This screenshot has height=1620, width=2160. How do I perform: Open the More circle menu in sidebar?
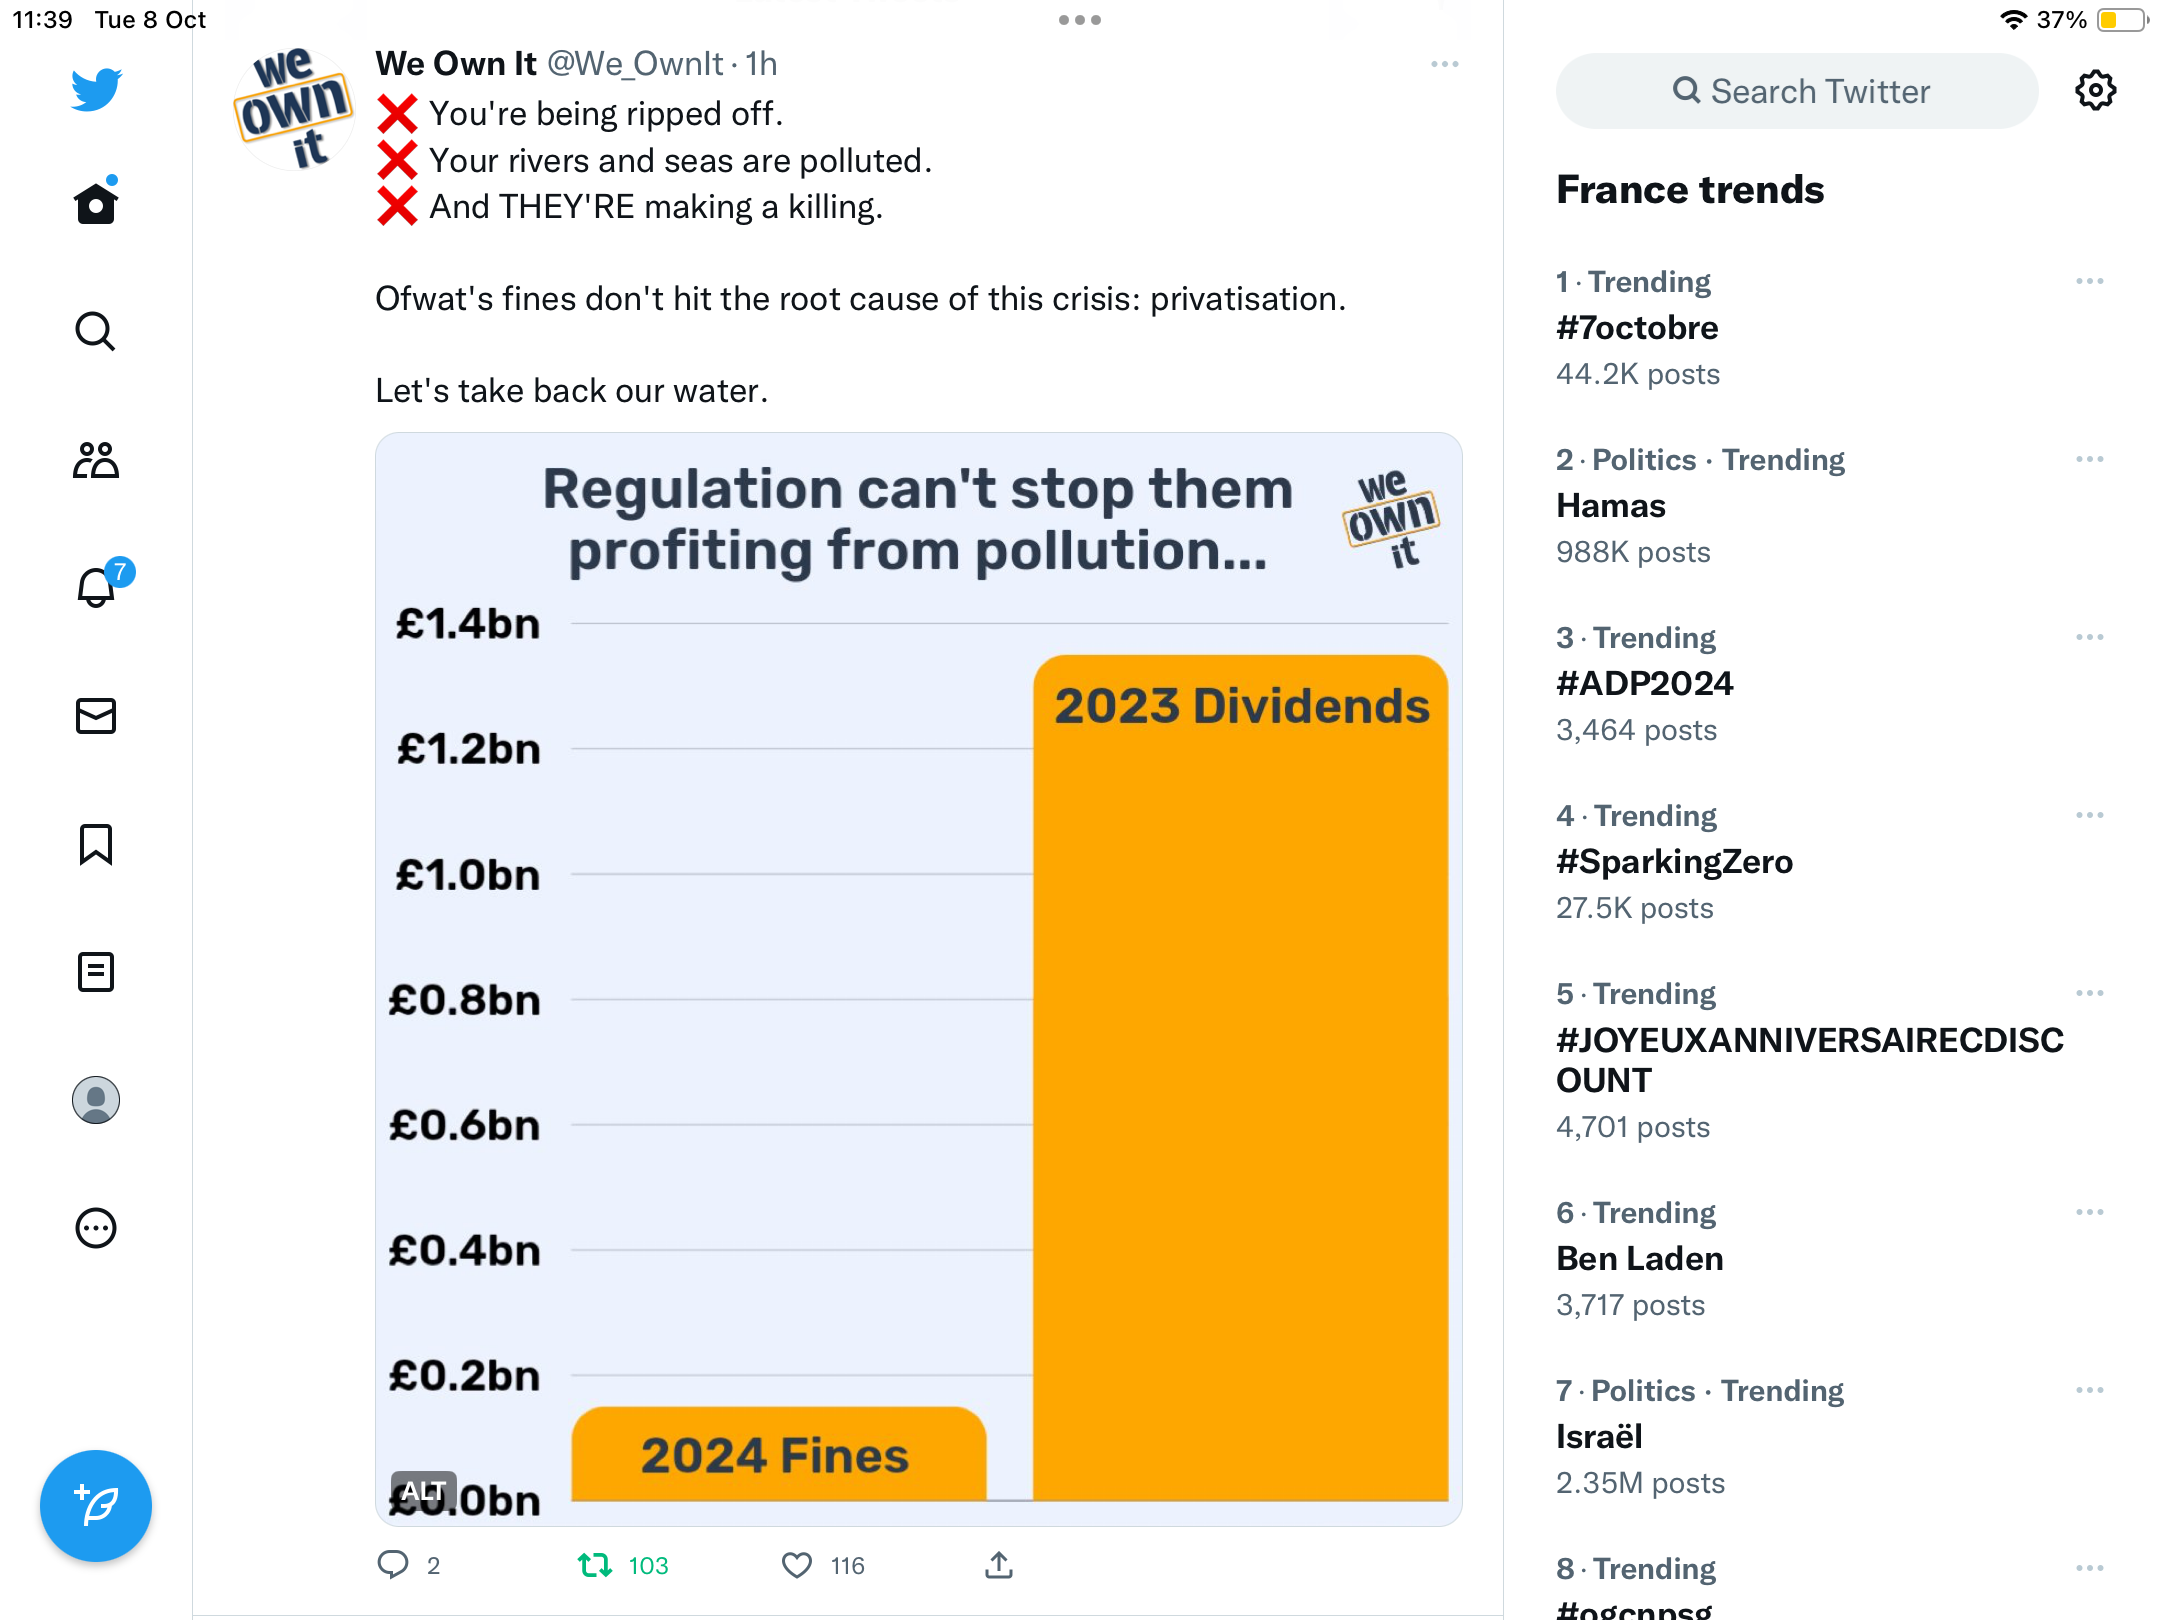[96, 1228]
